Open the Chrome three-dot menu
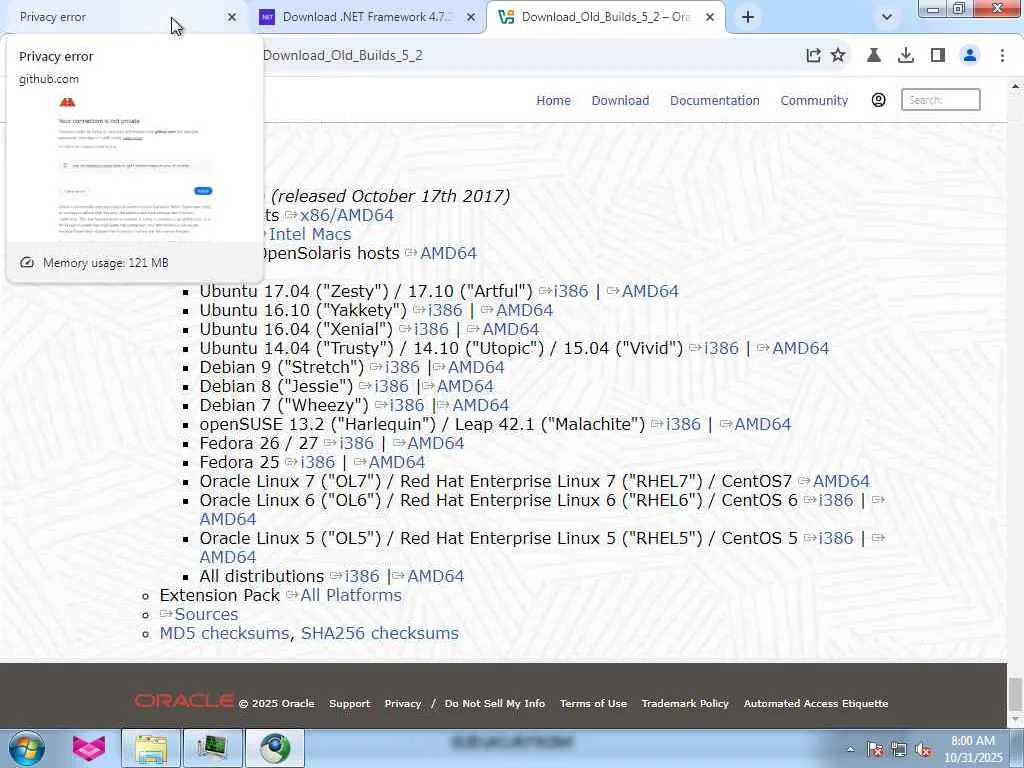The image size is (1024, 768). 1002,56
